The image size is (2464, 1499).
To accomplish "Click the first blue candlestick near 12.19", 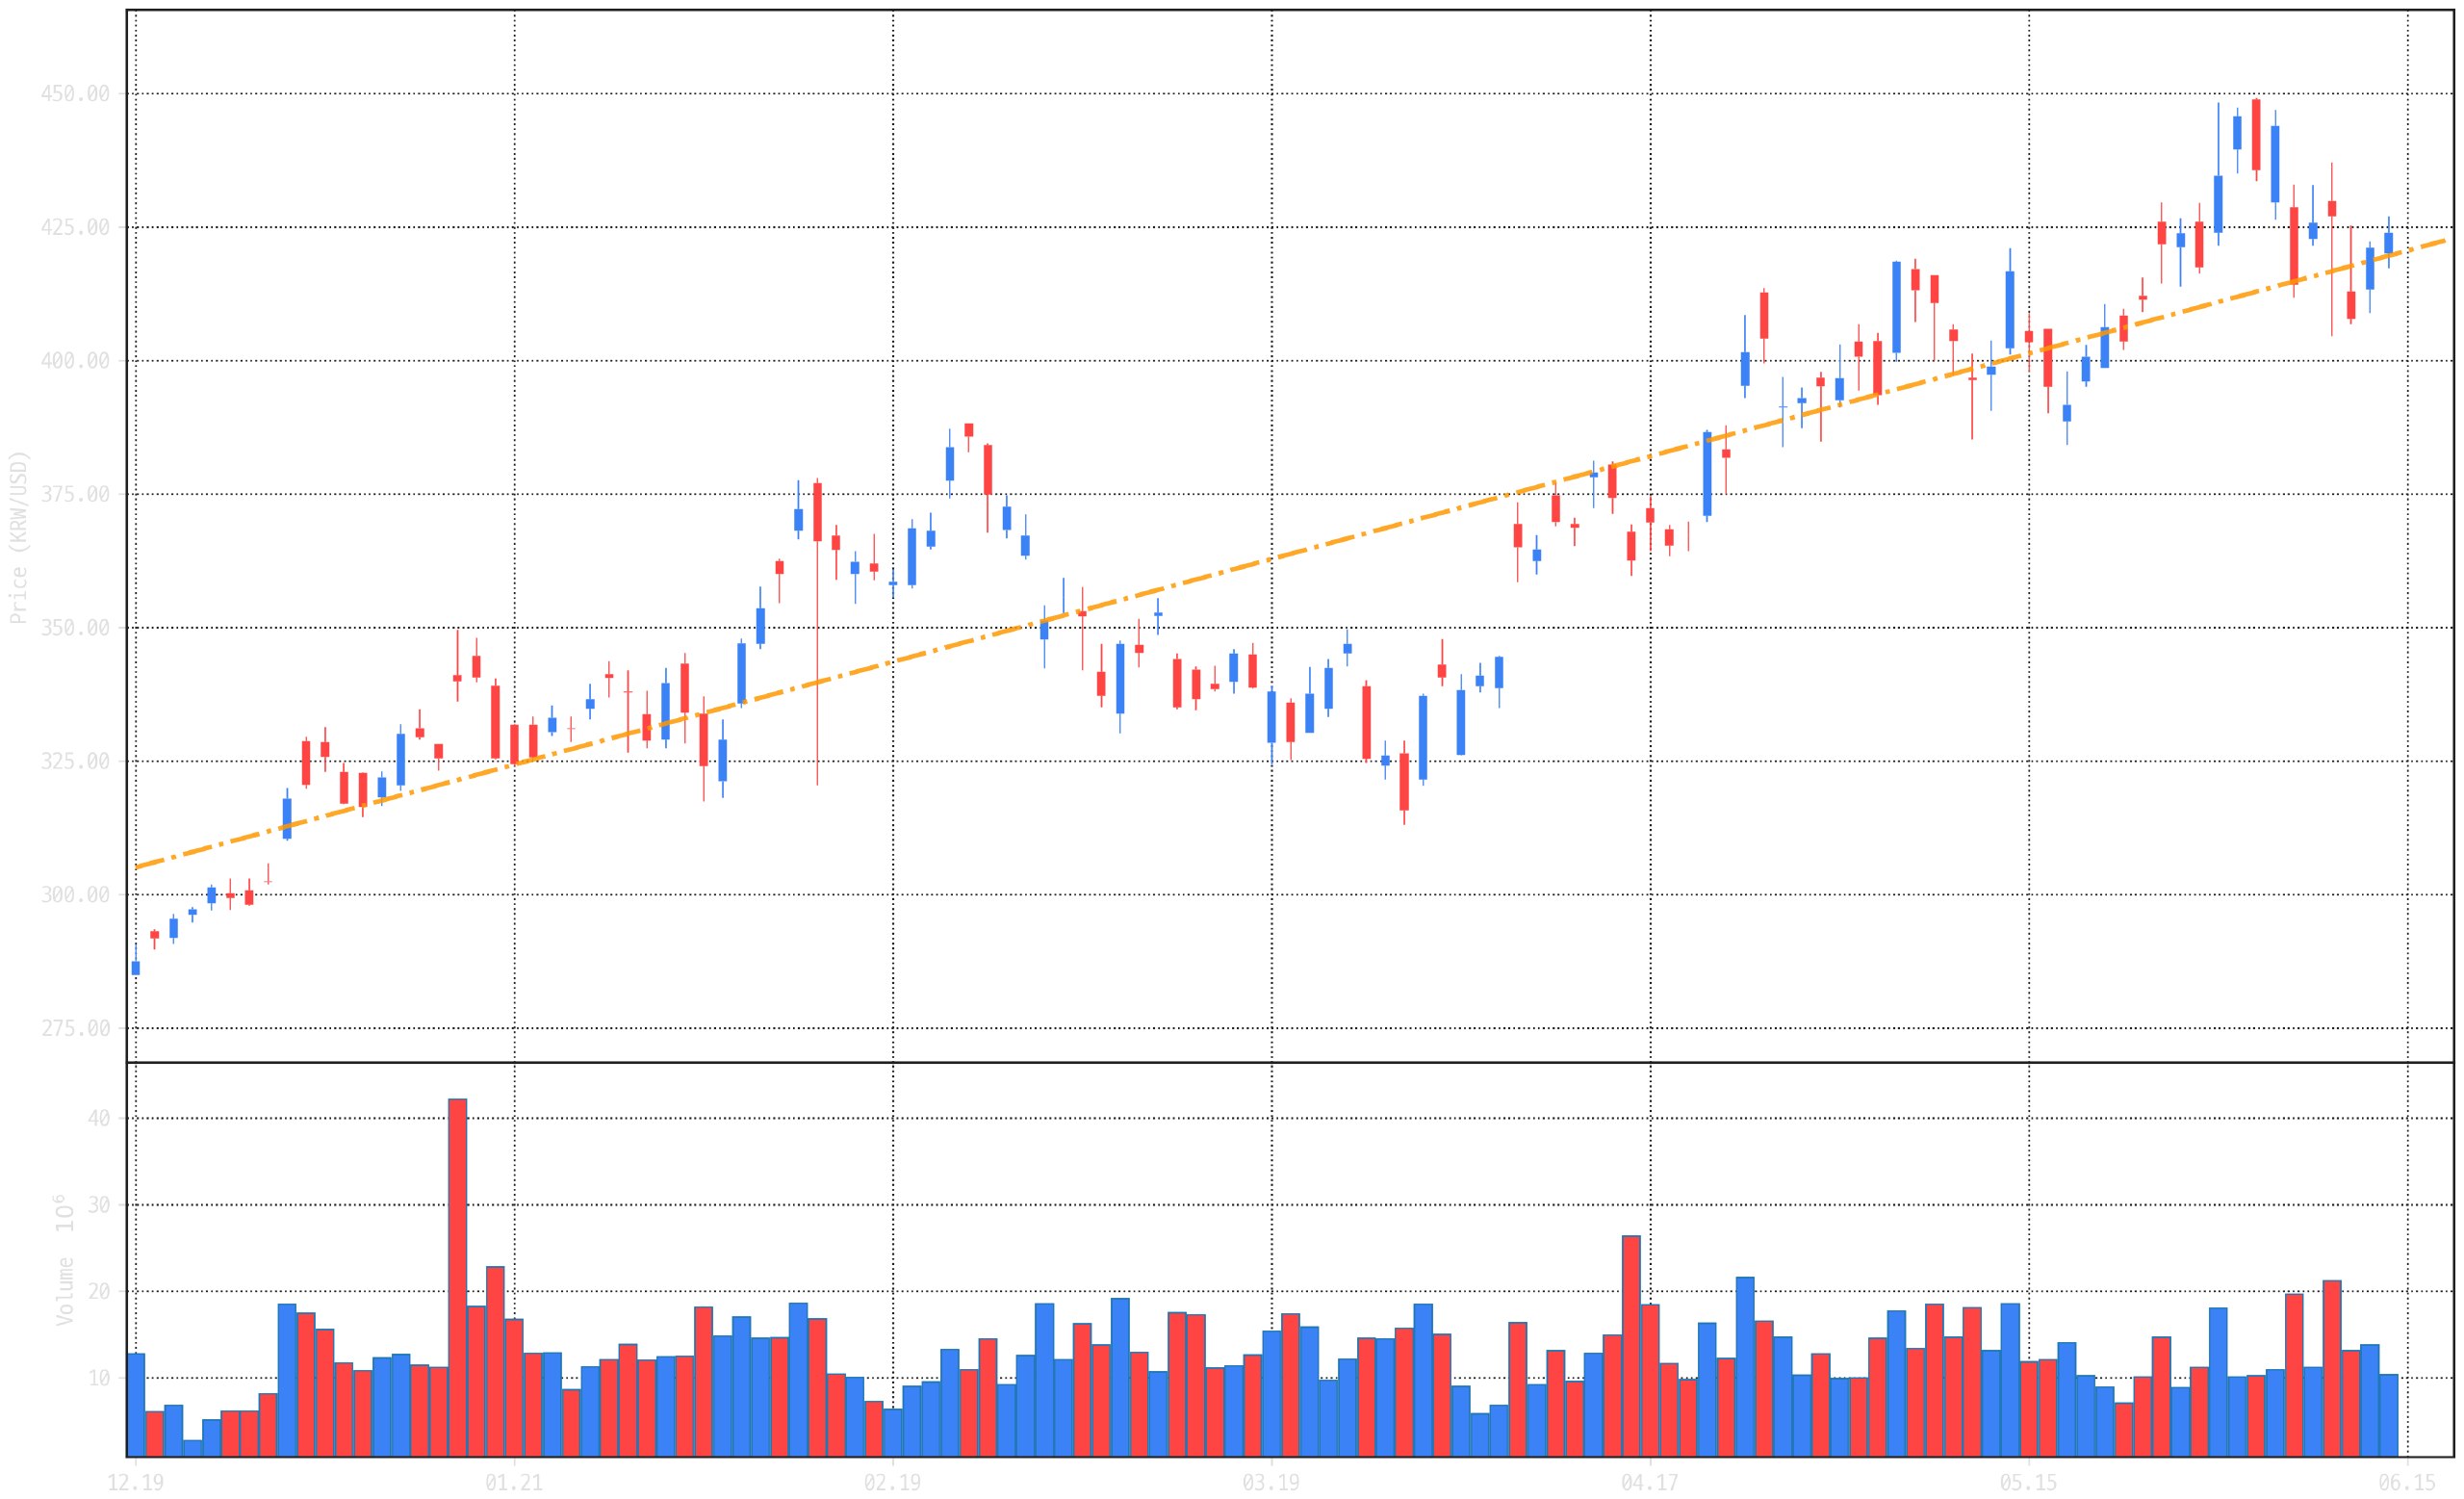I will pos(136,967).
